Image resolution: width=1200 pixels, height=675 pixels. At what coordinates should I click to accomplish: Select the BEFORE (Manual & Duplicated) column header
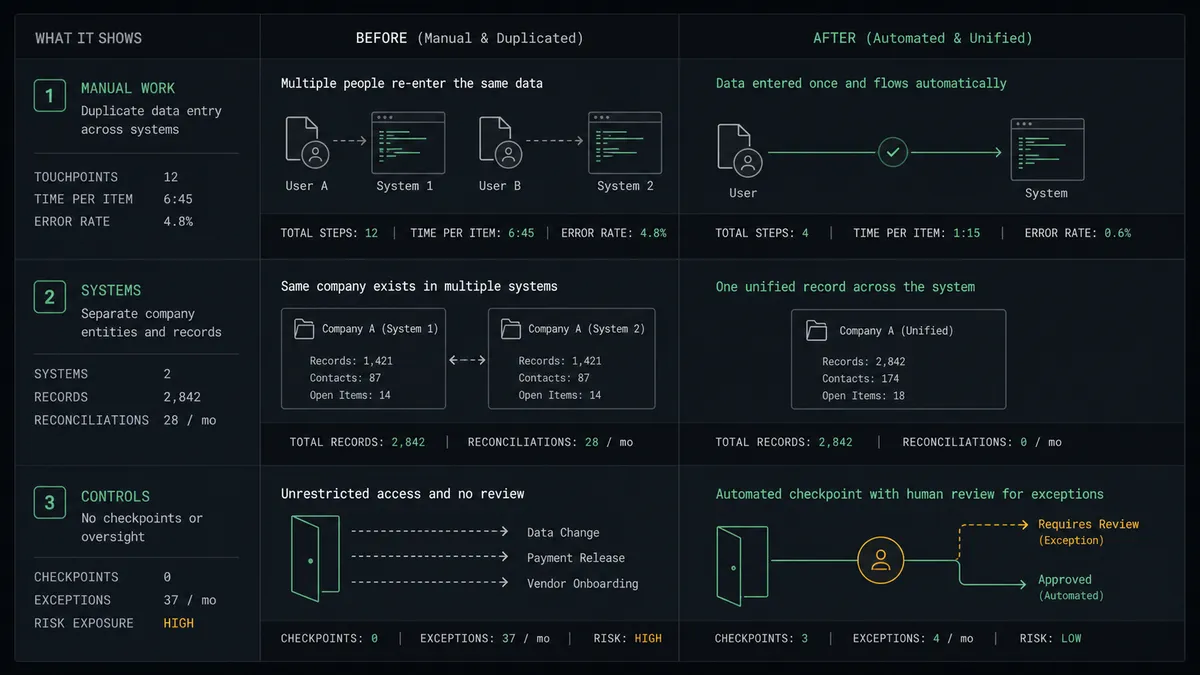point(469,38)
